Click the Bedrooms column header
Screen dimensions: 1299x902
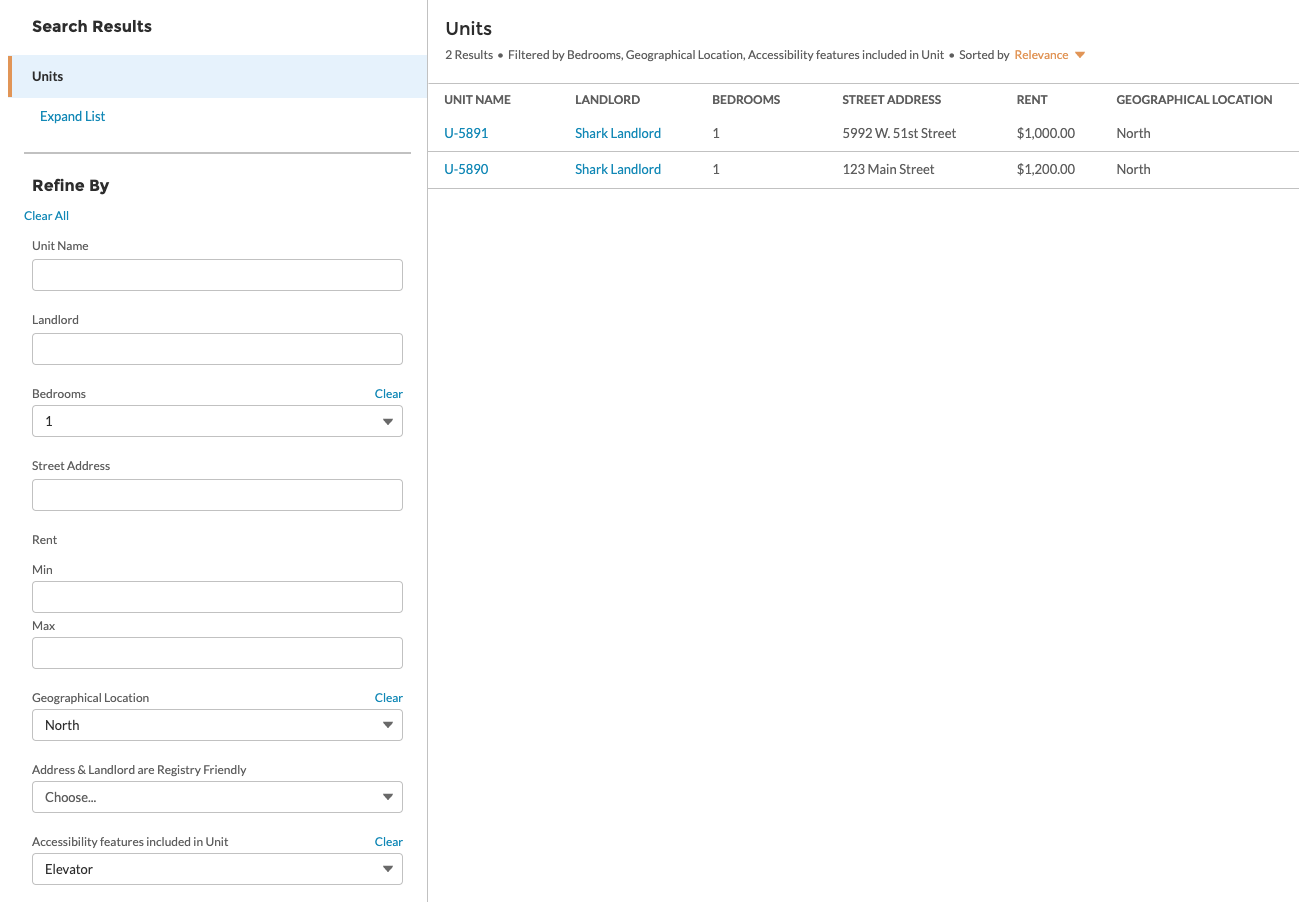pyautogui.click(x=746, y=100)
